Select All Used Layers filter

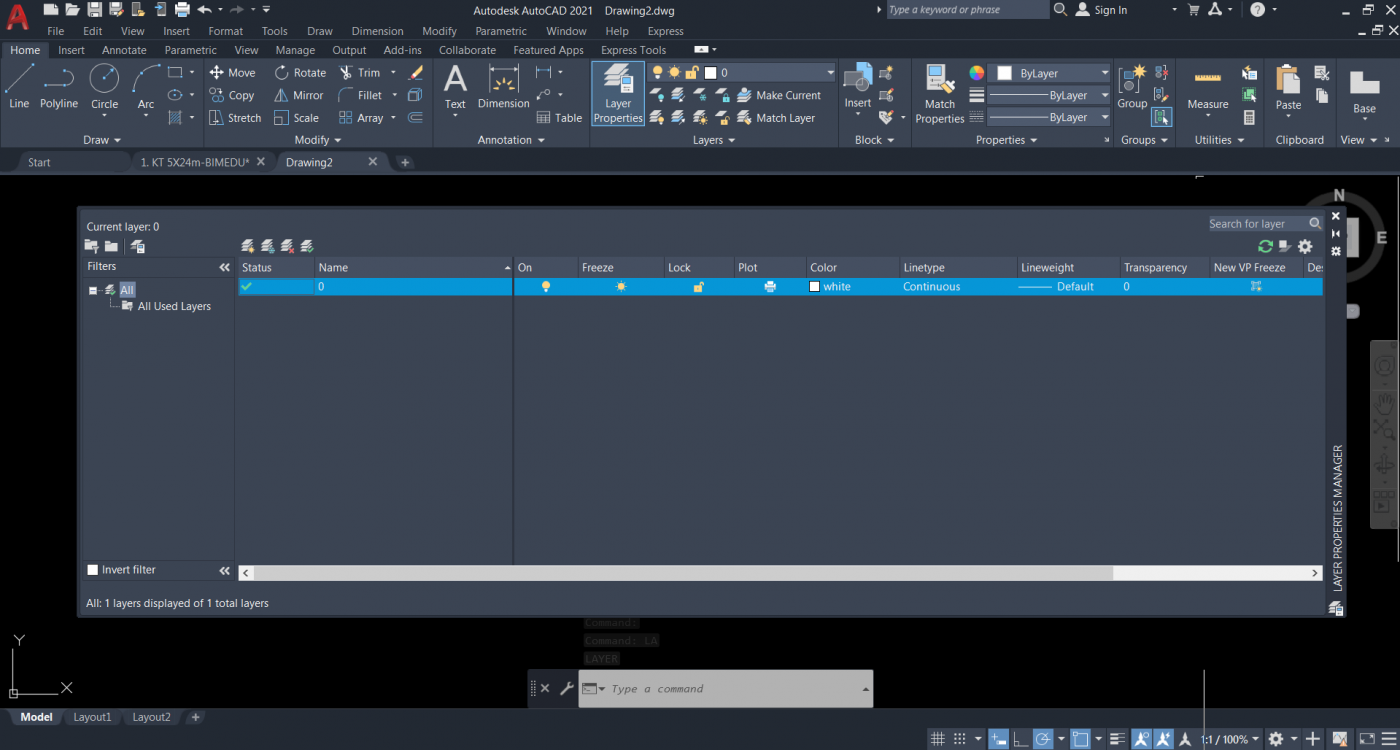point(173,307)
